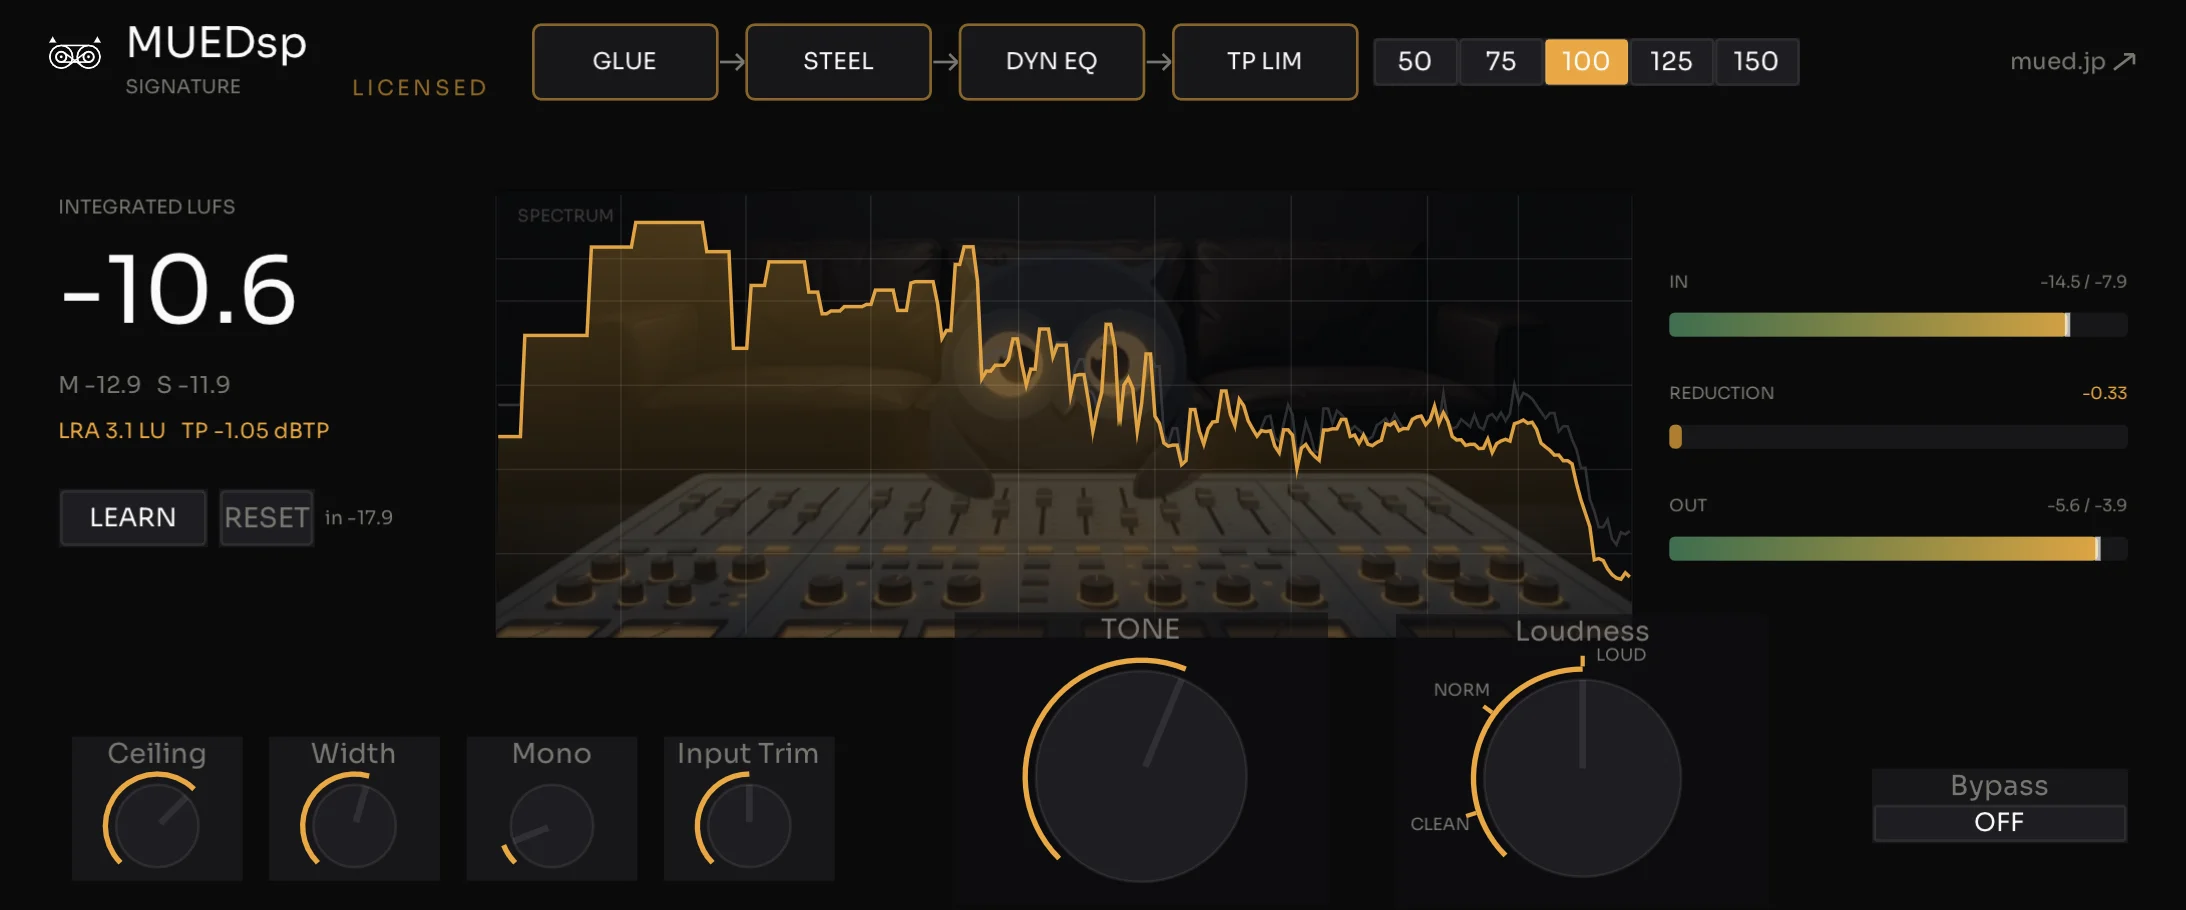Click the LEARN button

click(133, 517)
